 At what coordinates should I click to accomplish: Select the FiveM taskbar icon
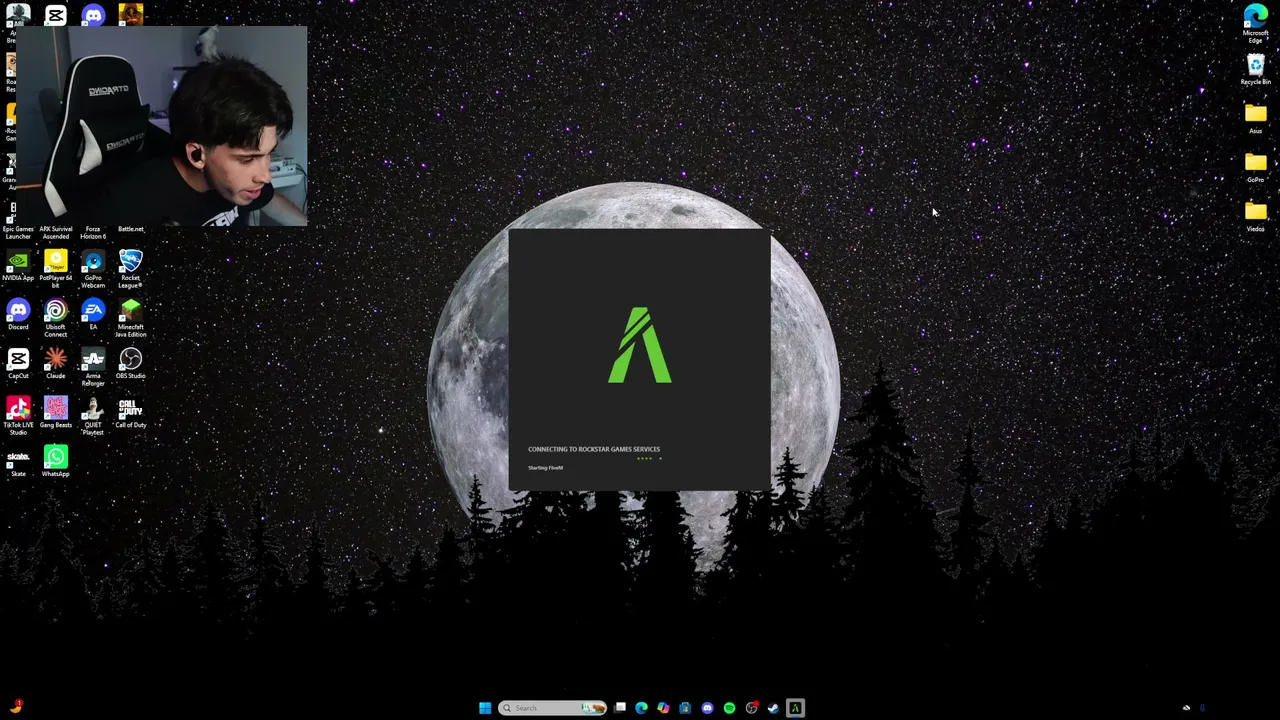tap(795, 708)
